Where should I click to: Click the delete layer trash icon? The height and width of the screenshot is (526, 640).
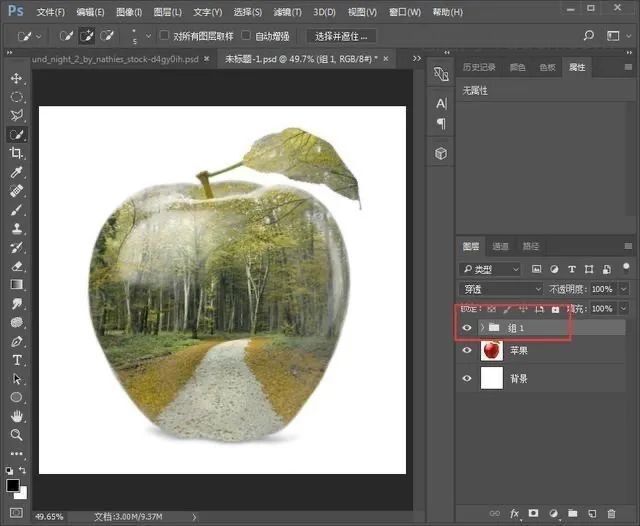click(611, 513)
